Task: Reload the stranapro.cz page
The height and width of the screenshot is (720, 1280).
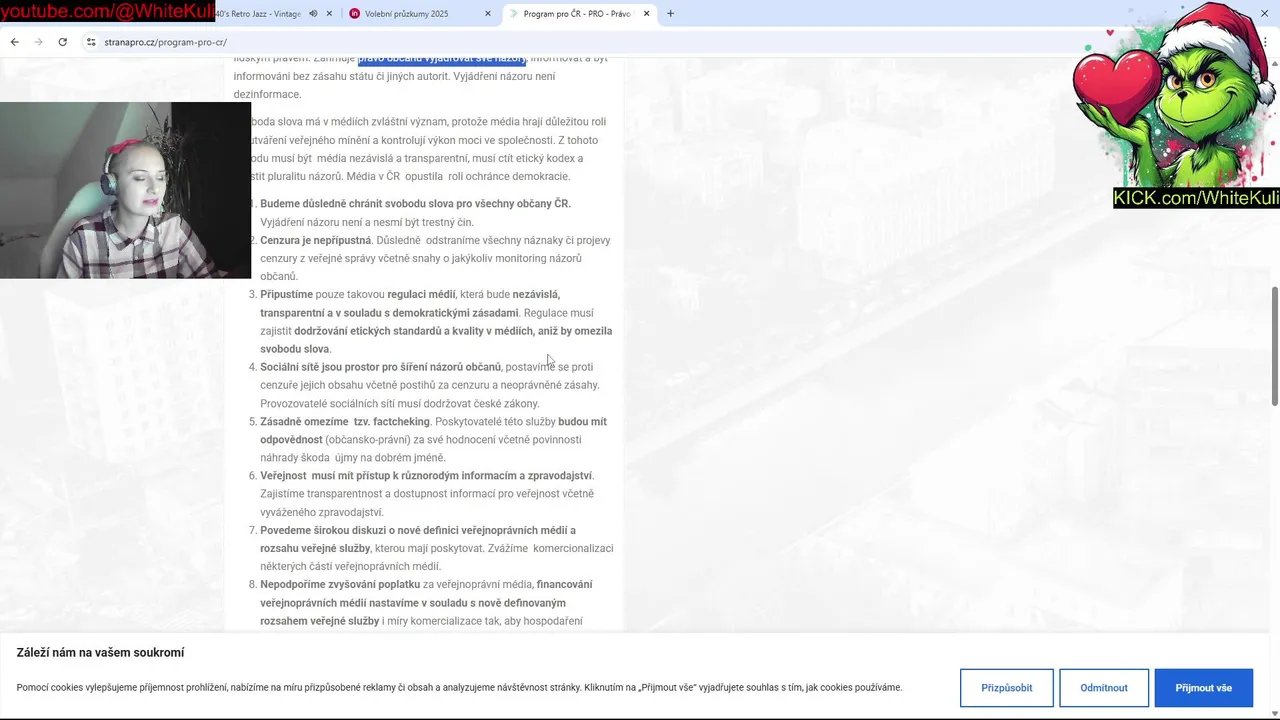Action: [x=62, y=42]
